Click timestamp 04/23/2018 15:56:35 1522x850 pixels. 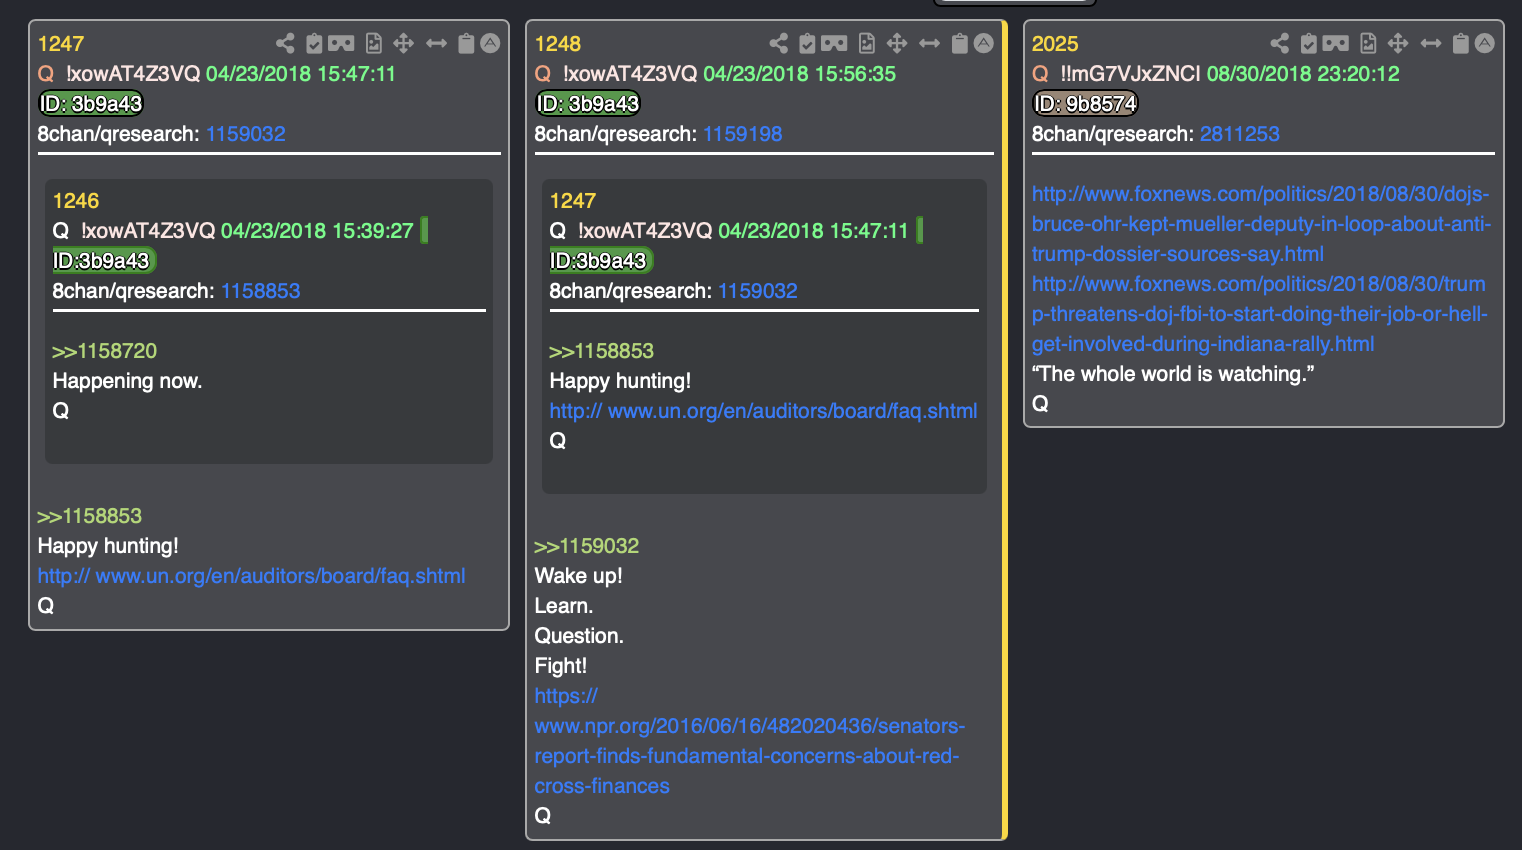pos(800,74)
